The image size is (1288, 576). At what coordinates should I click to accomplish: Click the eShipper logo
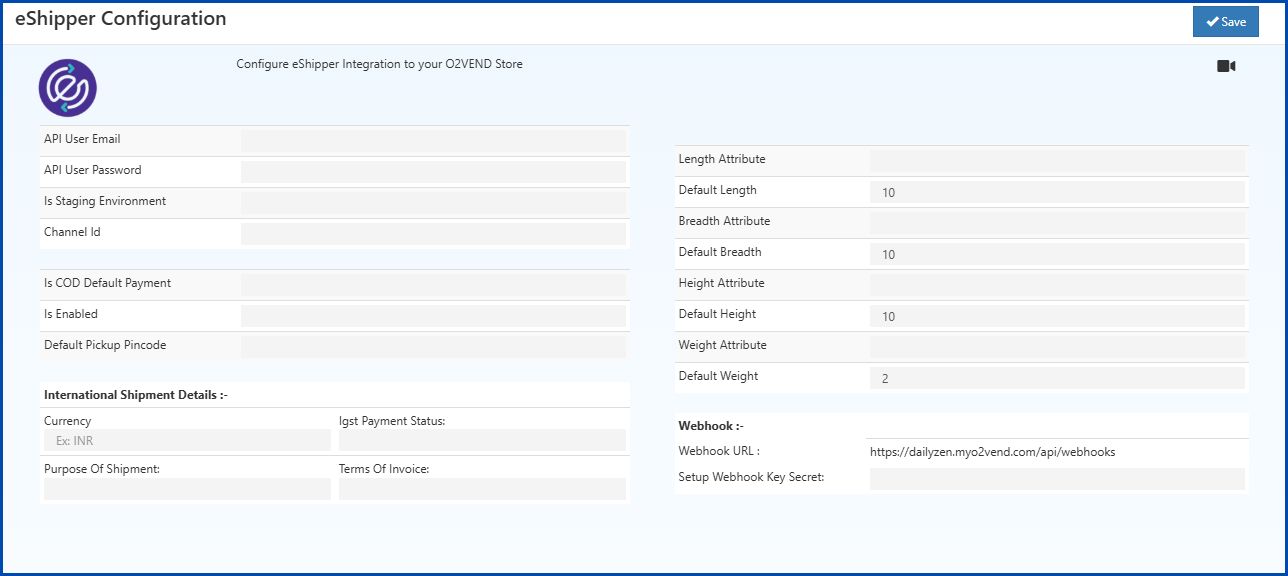[x=68, y=88]
